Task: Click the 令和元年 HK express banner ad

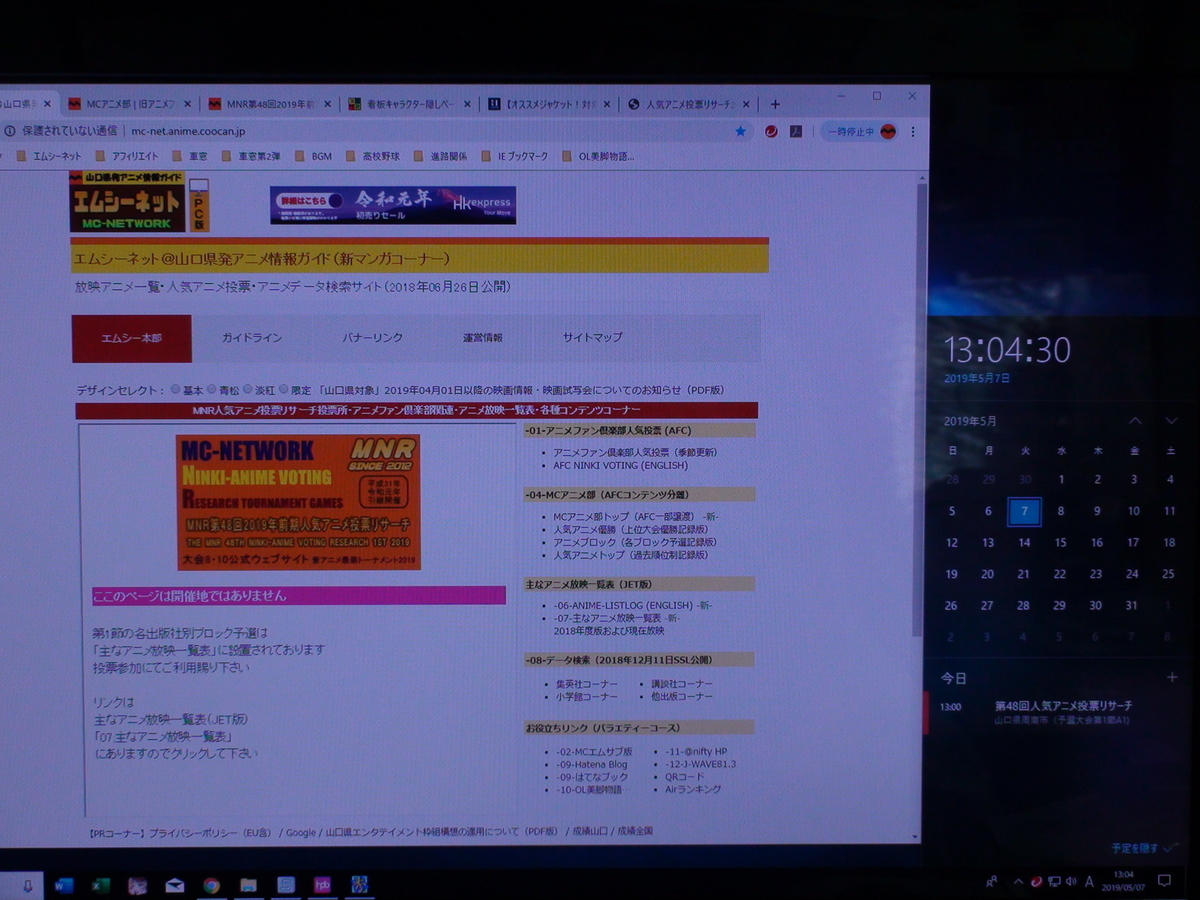Action: point(392,205)
